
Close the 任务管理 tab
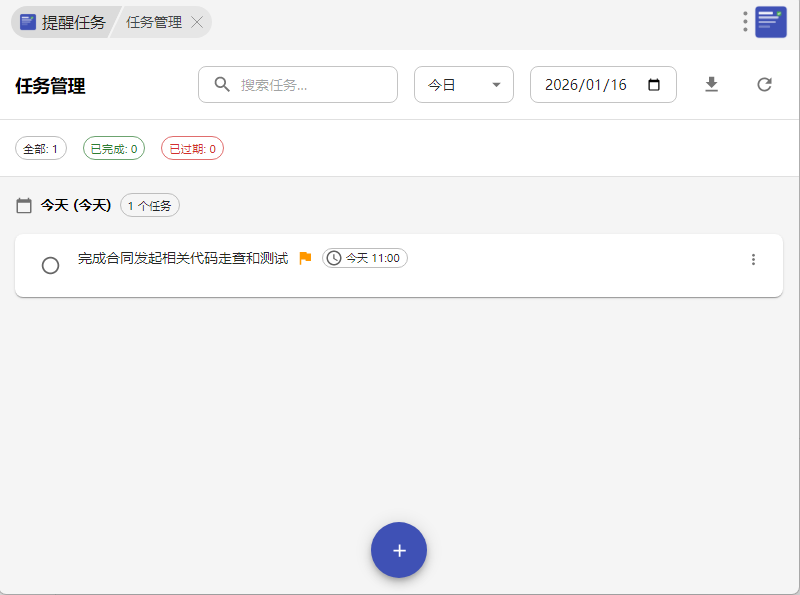click(x=197, y=22)
